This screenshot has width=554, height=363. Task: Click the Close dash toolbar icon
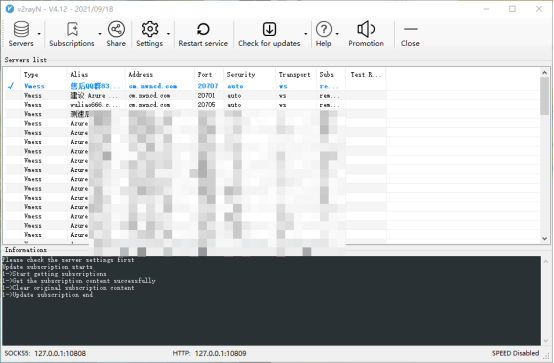click(x=411, y=29)
